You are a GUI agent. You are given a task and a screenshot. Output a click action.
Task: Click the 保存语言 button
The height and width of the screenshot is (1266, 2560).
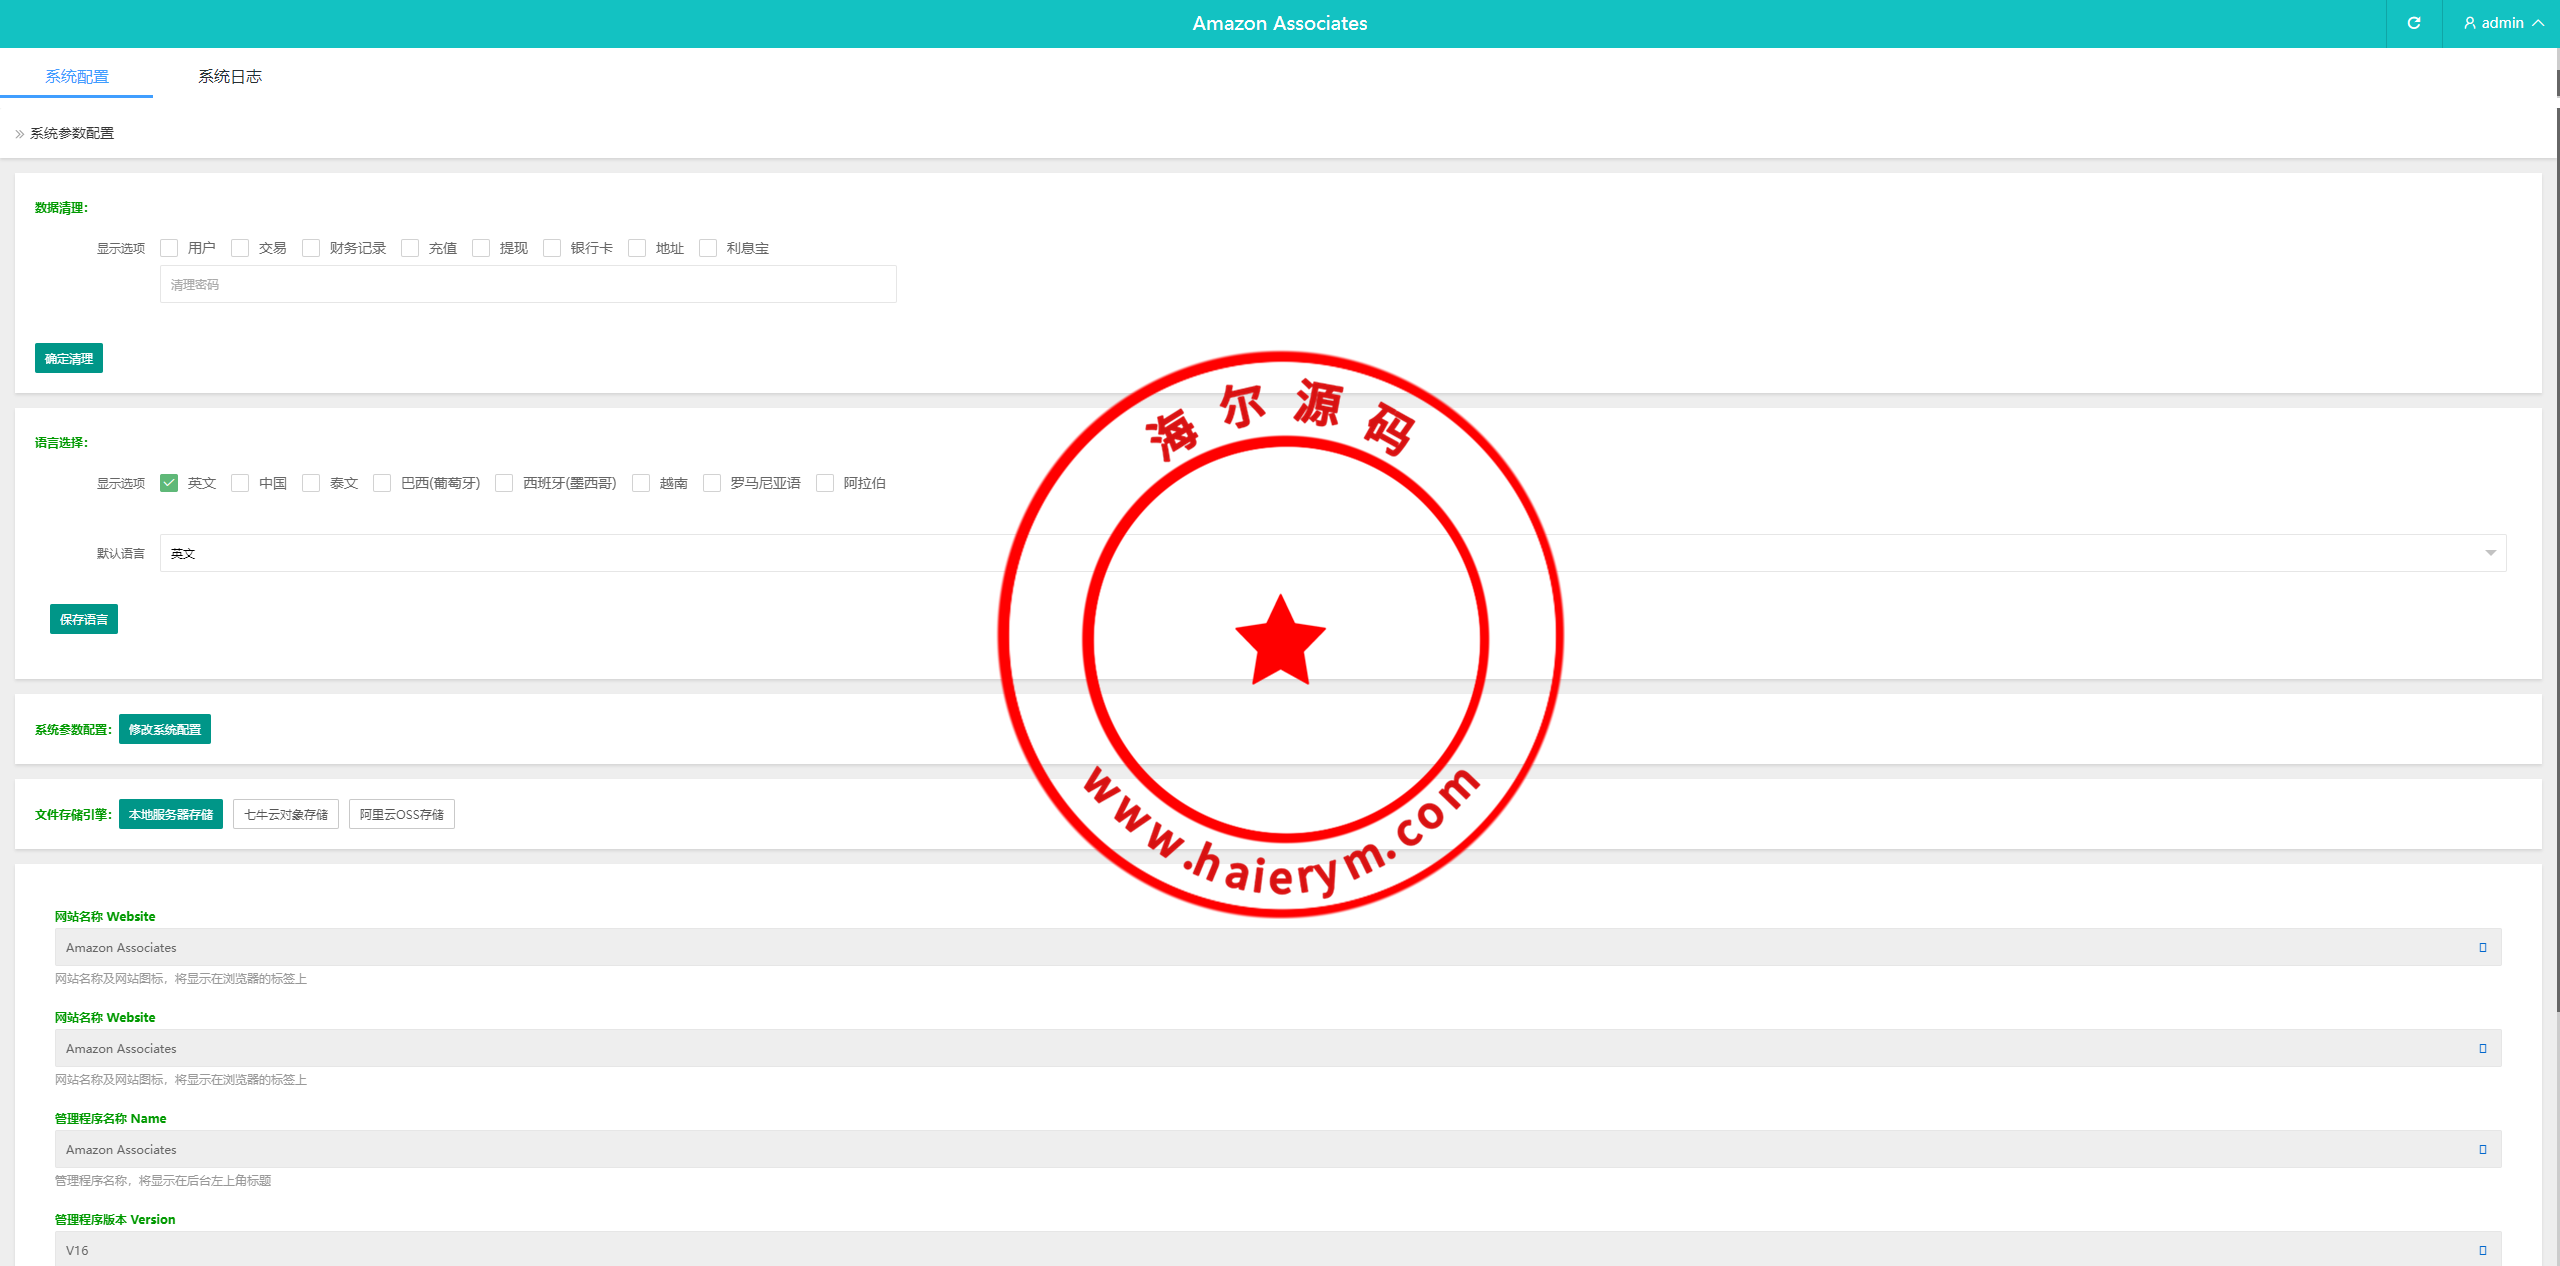[x=84, y=619]
